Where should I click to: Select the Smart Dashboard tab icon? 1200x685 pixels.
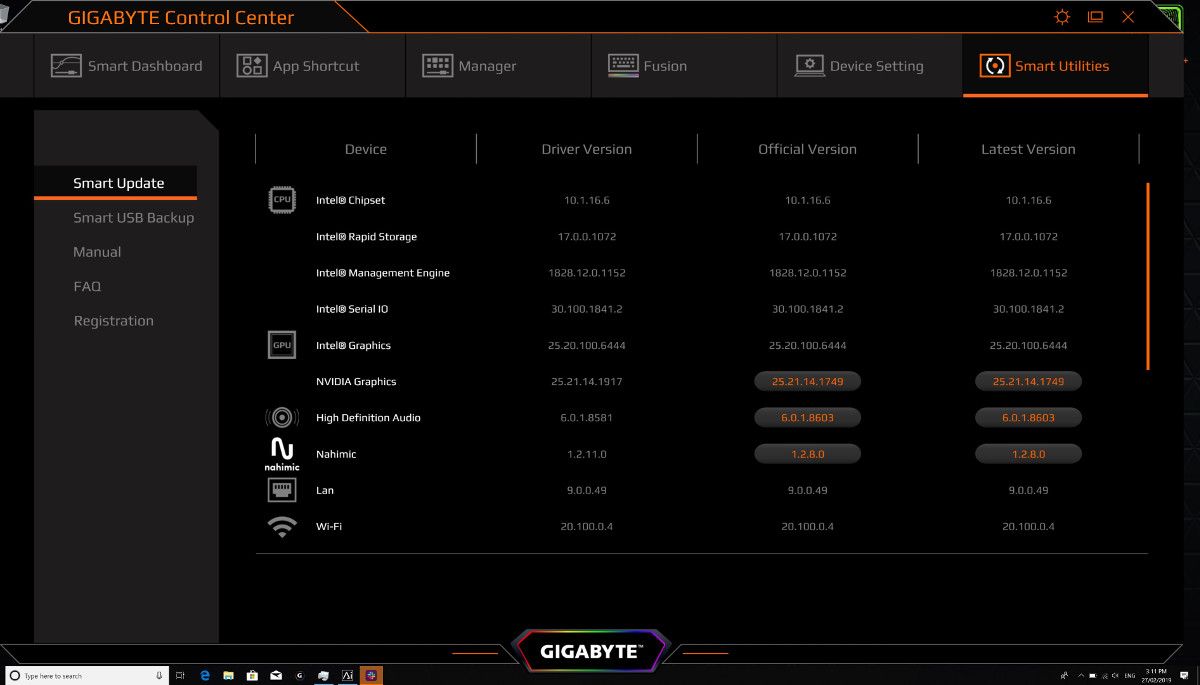63,64
